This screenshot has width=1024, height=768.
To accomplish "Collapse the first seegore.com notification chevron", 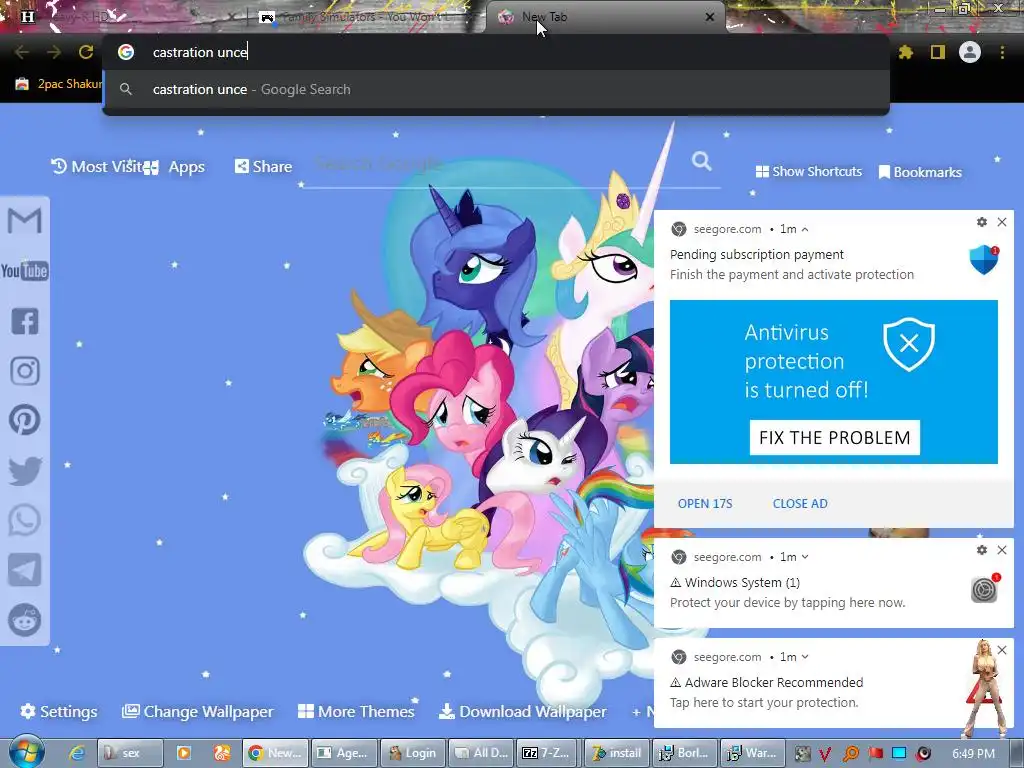I will (x=805, y=229).
